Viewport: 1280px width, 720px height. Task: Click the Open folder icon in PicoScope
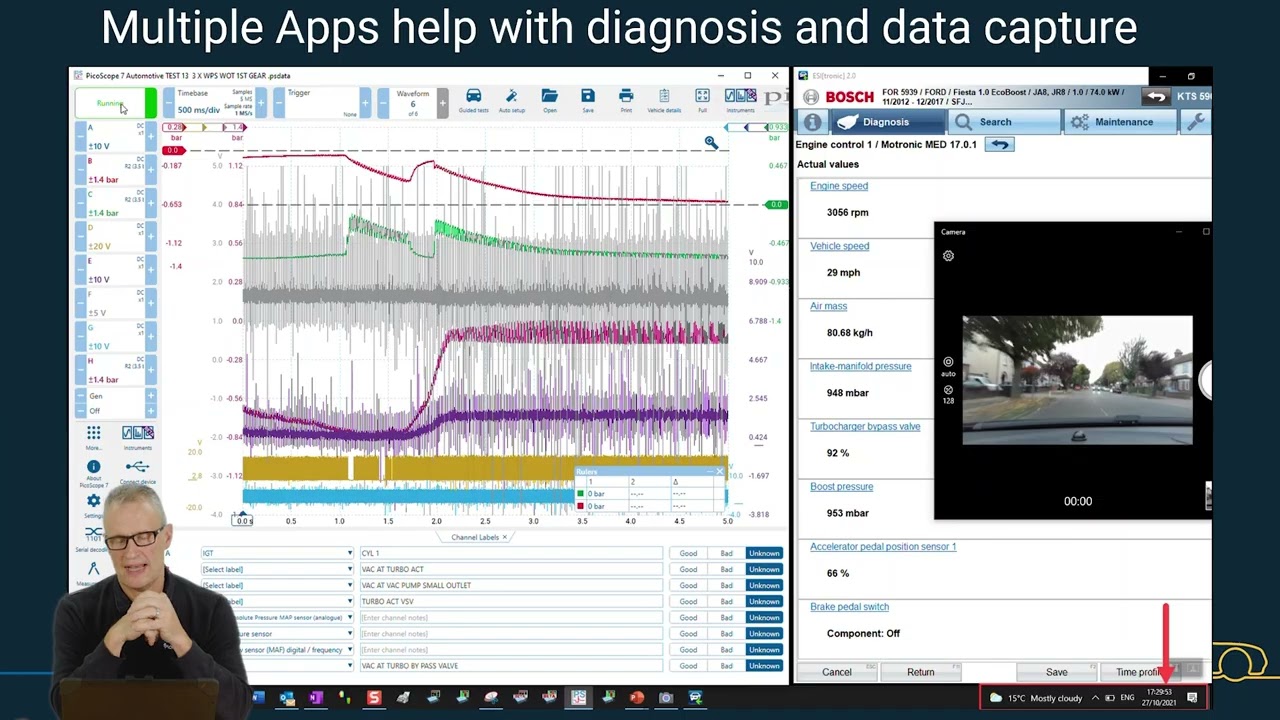pos(549,100)
